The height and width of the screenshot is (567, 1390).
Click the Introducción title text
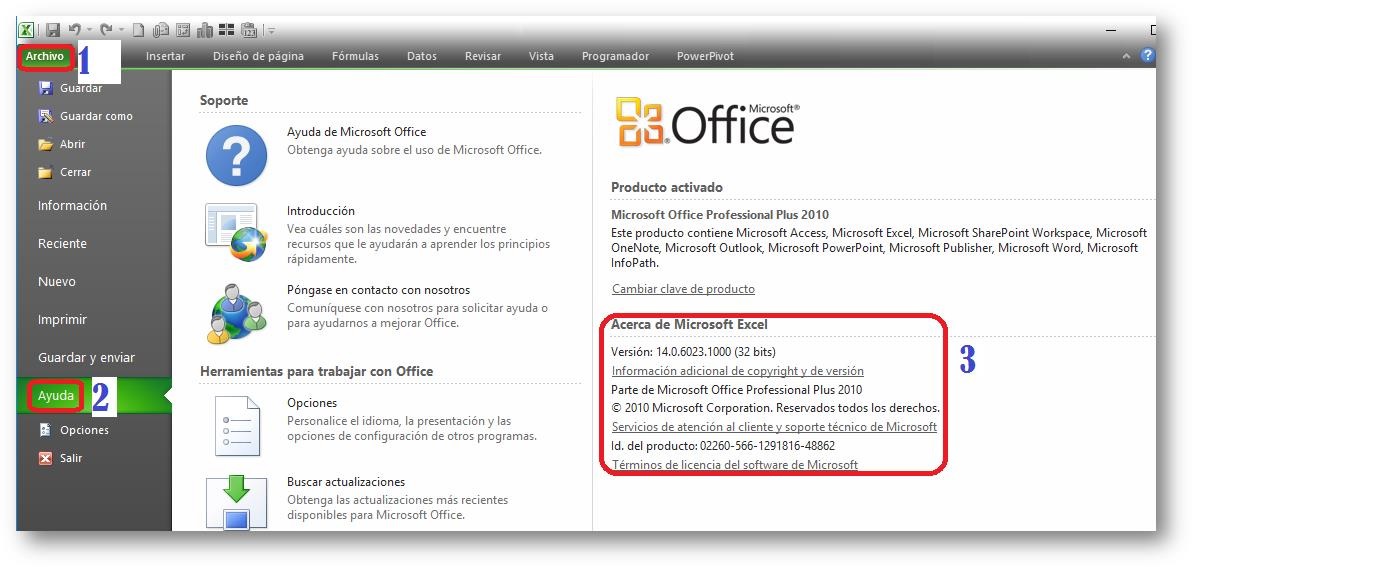(321, 211)
